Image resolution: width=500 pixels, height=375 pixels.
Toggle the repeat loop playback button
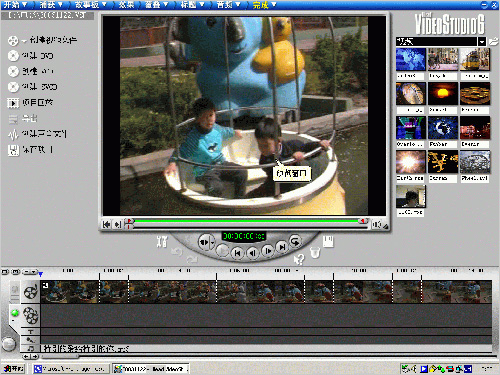pos(295,241)
